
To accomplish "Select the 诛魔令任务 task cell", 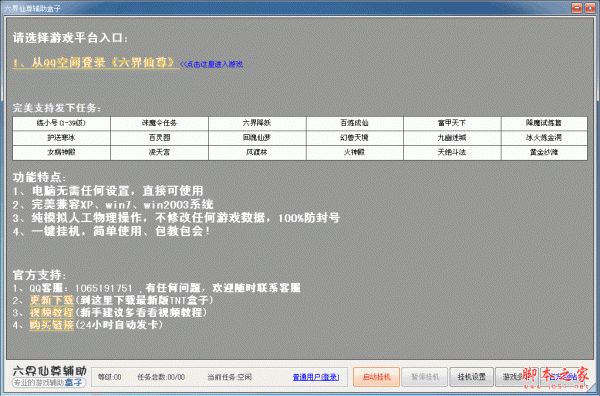I will (x=160, y=123).
